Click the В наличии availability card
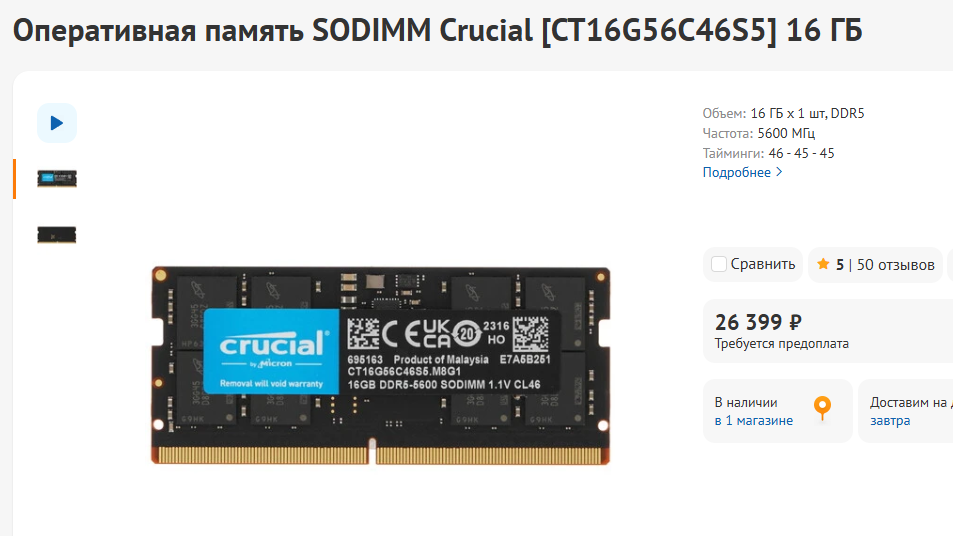953x536 pixels. pyautogui.click(x=777, y=411)
